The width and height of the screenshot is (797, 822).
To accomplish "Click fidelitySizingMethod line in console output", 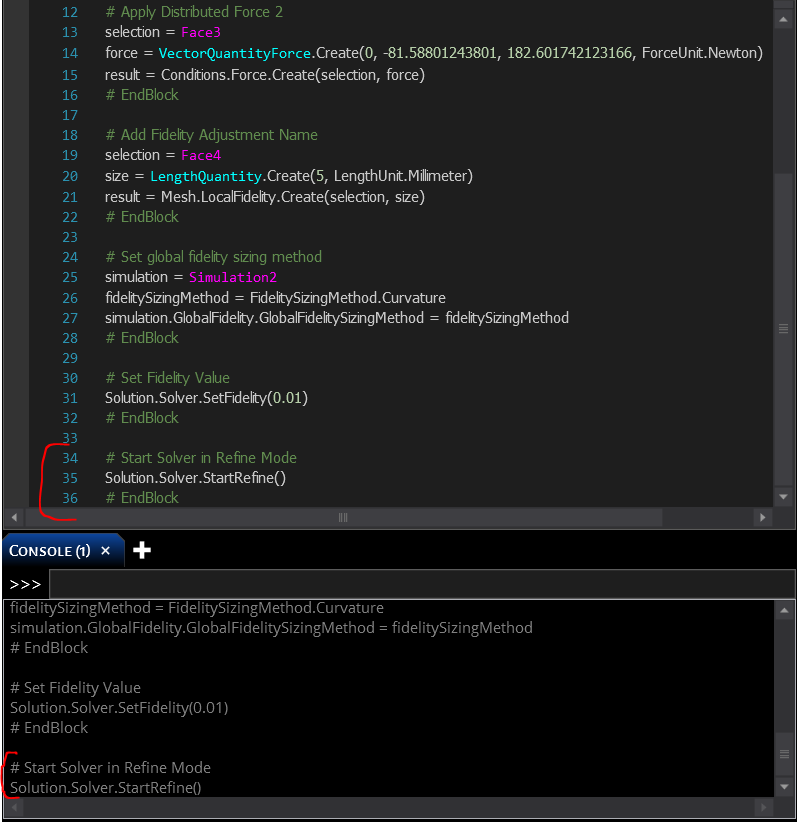I will pos(197,608).
